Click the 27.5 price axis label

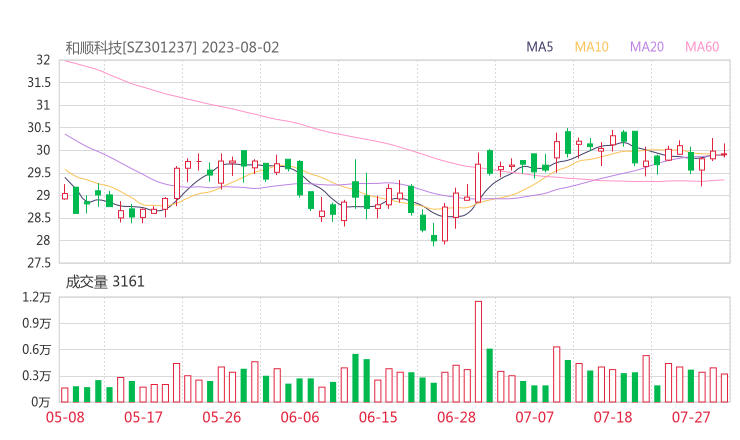coord(39,263)
